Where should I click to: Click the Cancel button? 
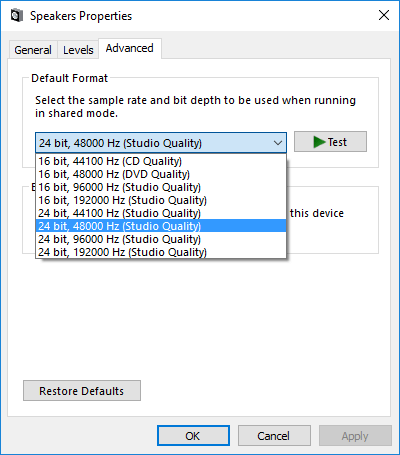click(x=274, y=436)
